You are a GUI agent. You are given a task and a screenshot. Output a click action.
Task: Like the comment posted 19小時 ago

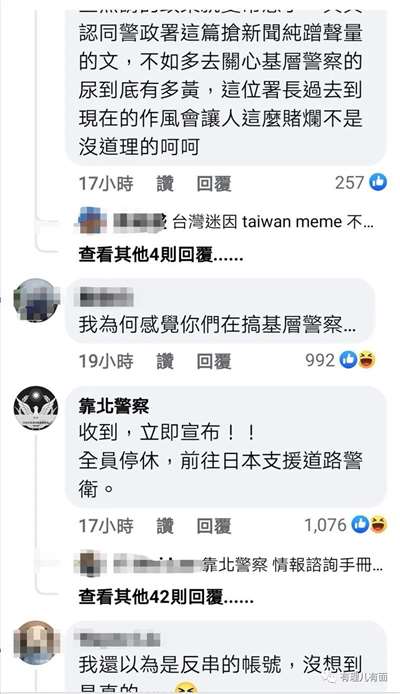[165, 361]
